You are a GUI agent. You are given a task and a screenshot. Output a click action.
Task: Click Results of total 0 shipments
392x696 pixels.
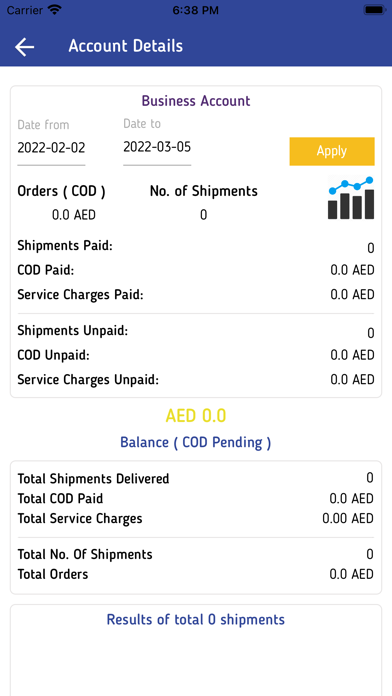pos(196,620)
